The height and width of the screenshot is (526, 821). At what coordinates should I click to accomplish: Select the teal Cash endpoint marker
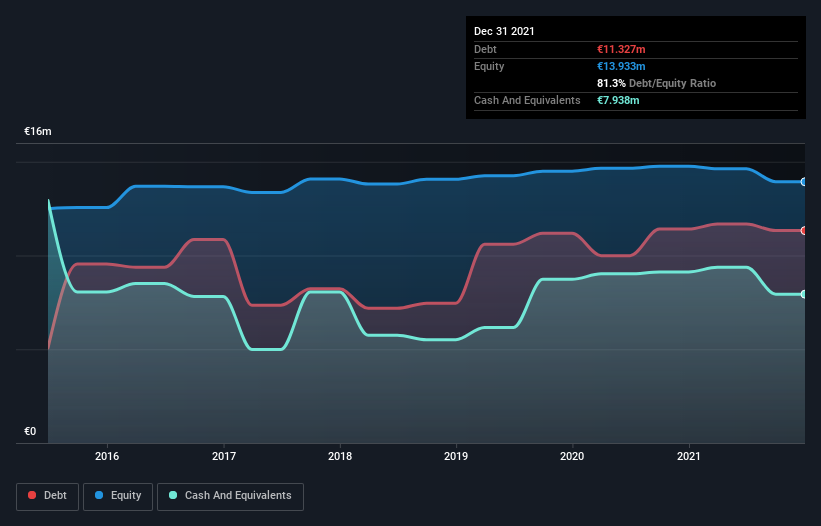(x=804, y=294)
